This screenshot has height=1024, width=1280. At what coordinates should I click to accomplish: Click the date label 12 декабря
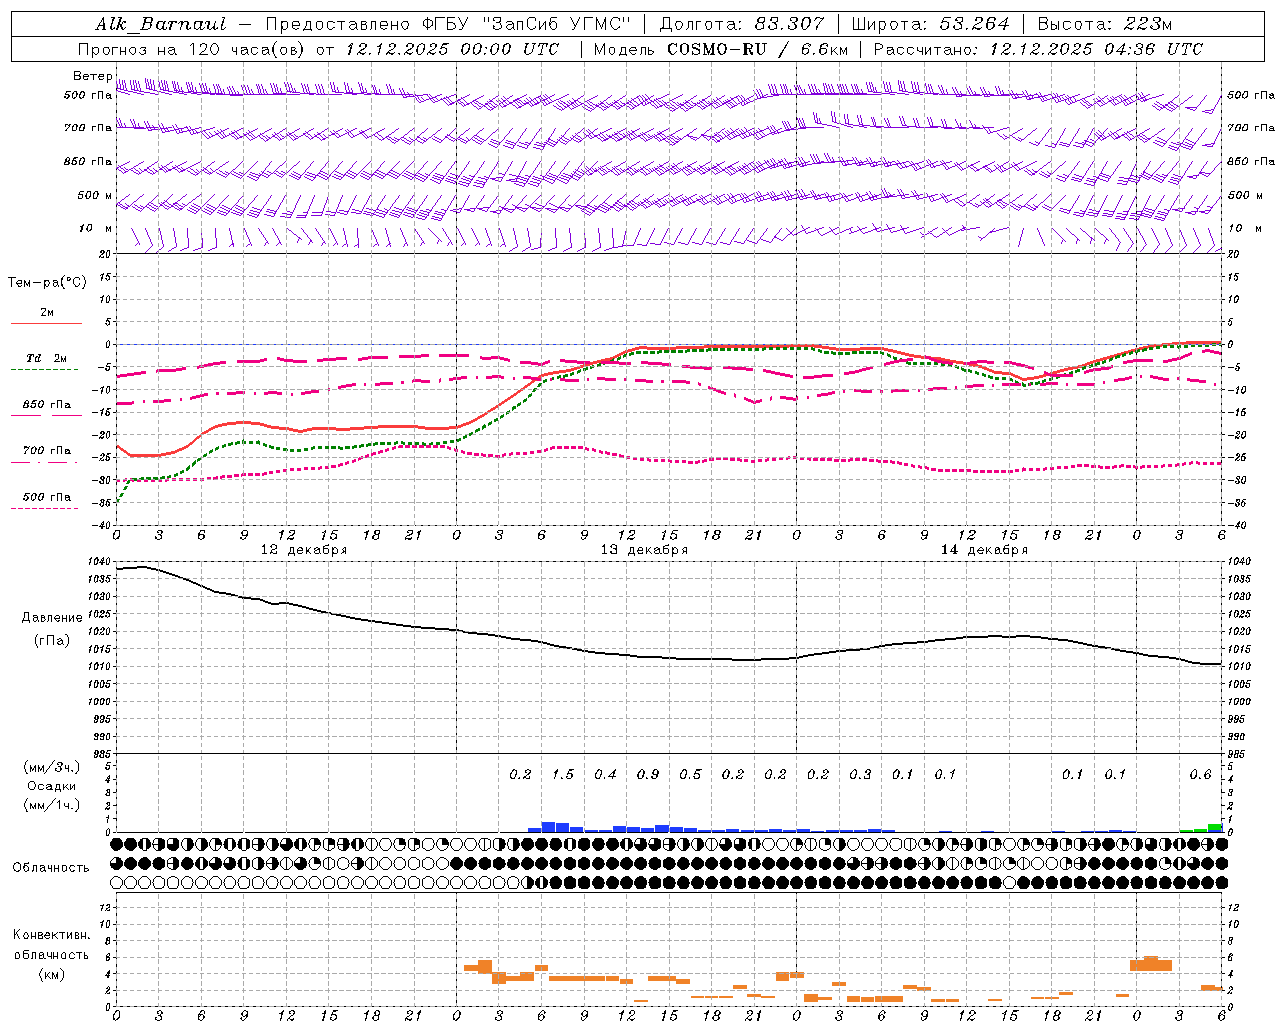(304, 550)
